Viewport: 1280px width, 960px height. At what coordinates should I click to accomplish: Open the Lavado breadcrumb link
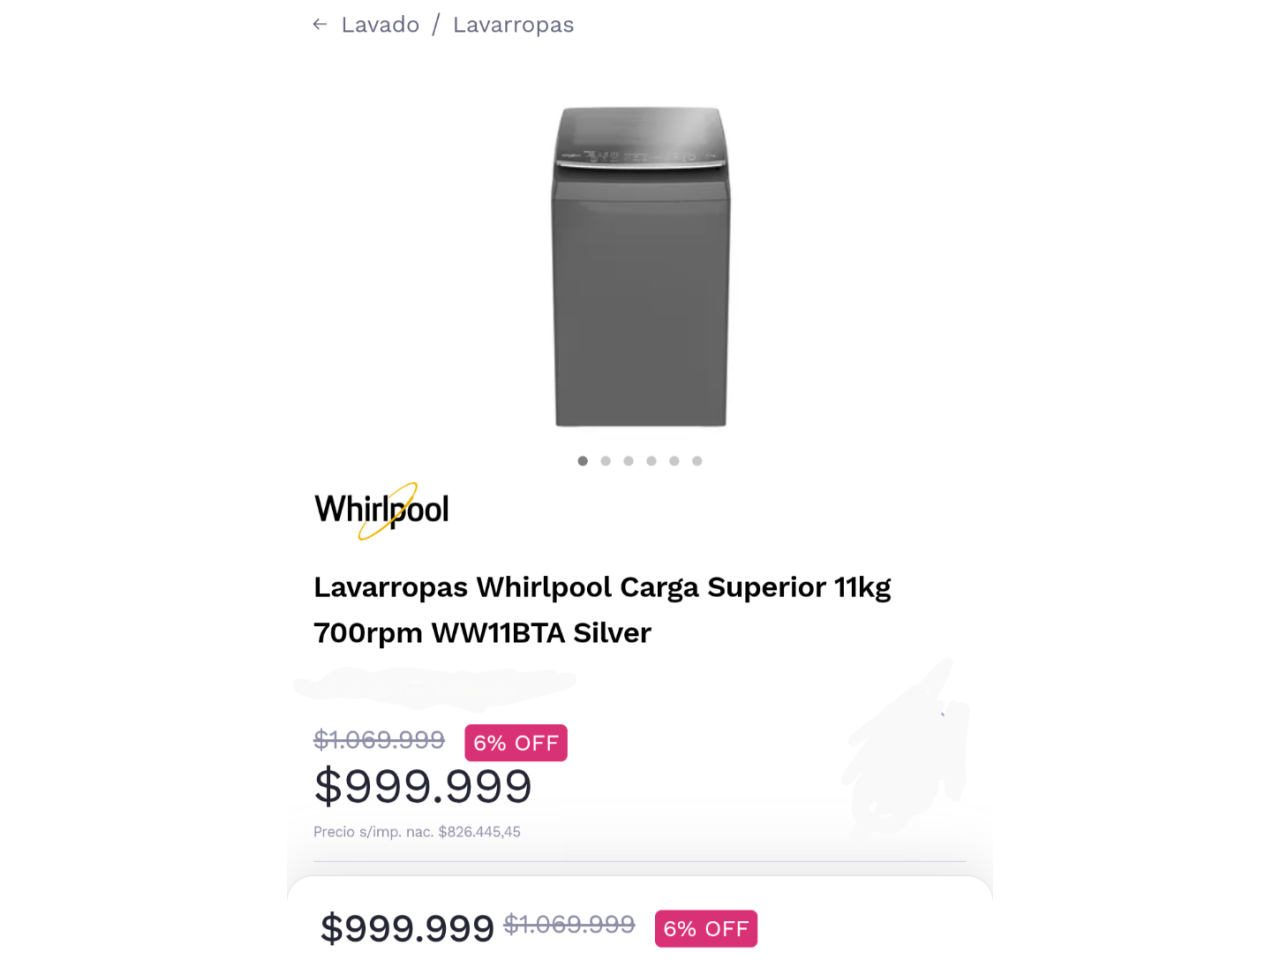click(380, 25)
